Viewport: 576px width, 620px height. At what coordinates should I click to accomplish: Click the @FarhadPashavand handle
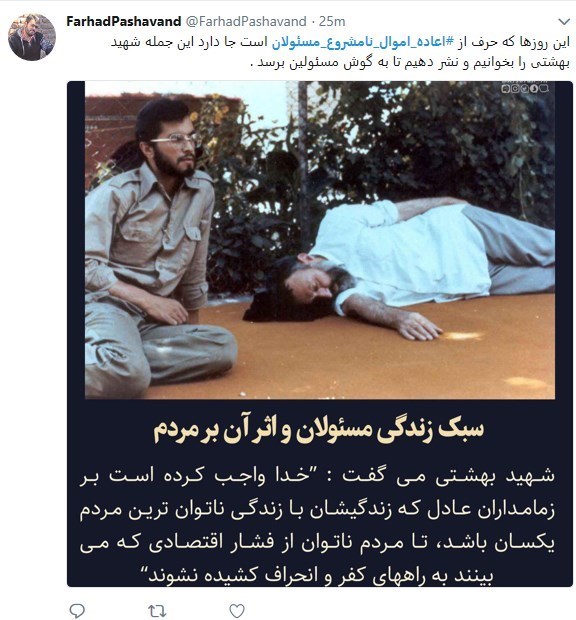(246, 21)
